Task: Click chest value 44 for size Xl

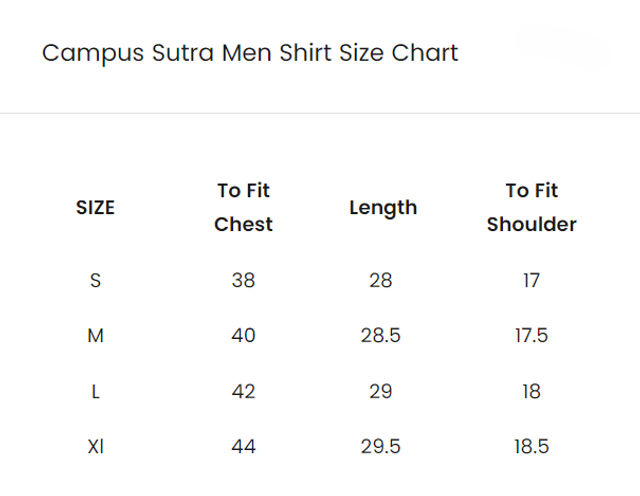Action: 243,446
